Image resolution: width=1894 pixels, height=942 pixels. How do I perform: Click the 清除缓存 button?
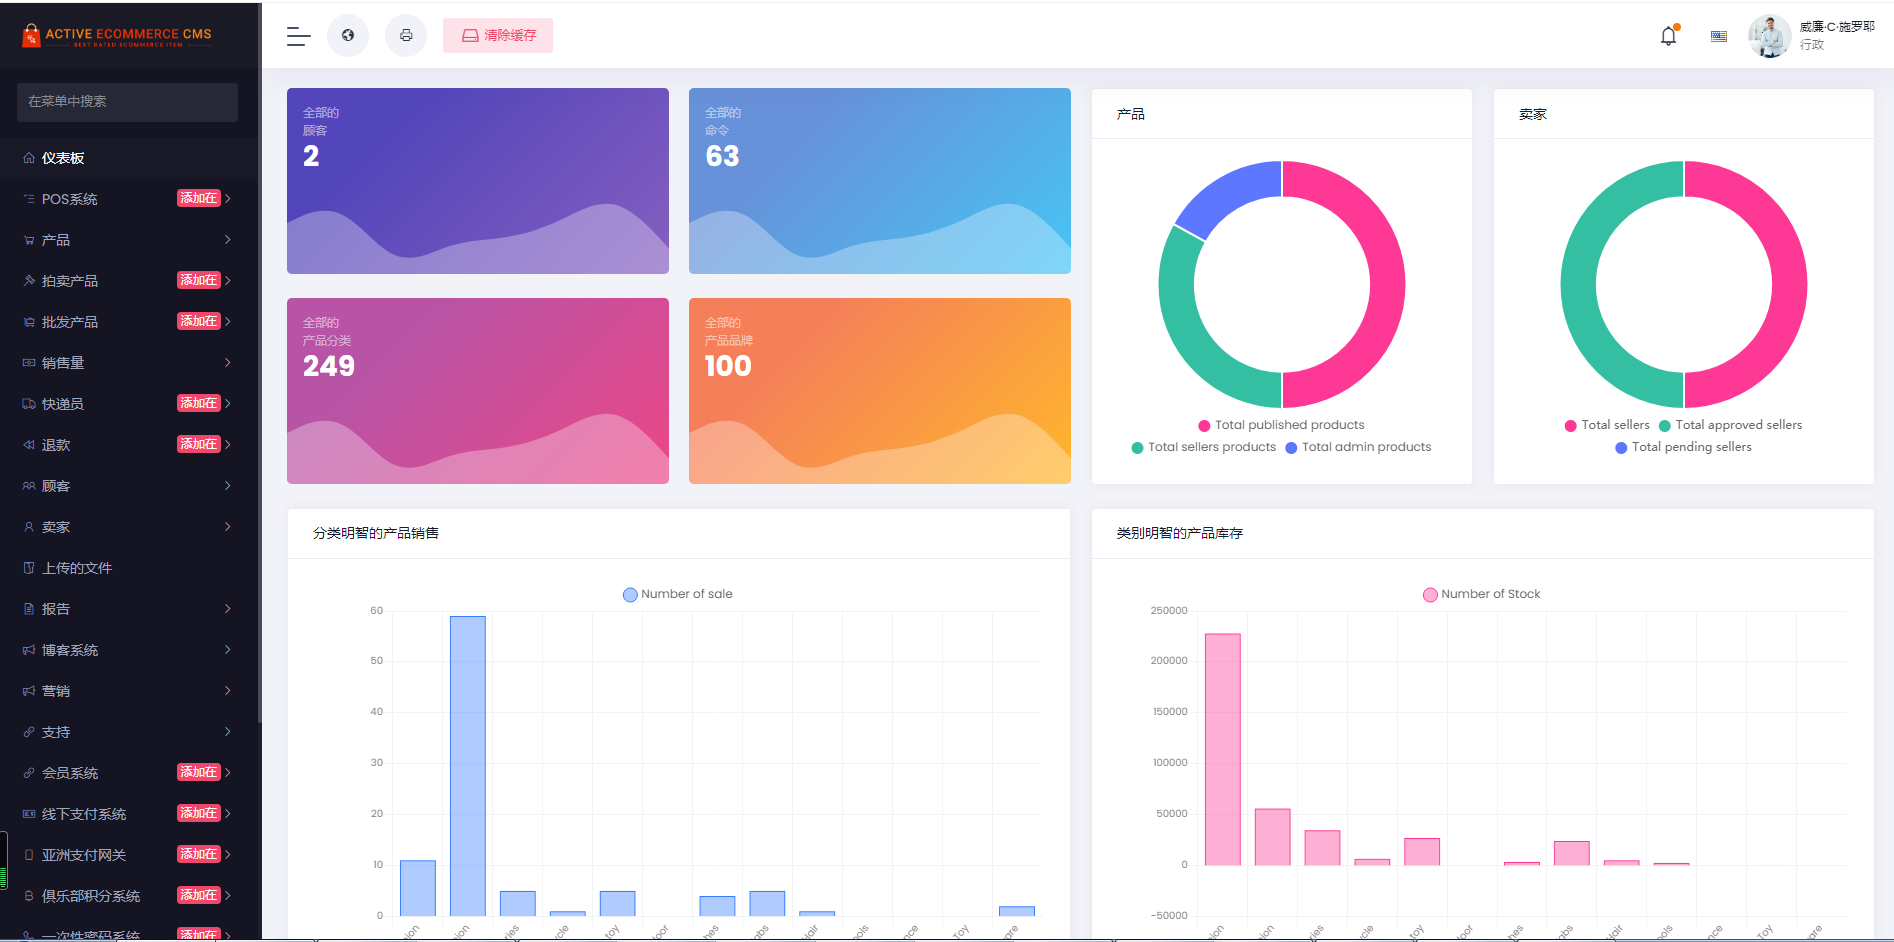pos(498,36)
